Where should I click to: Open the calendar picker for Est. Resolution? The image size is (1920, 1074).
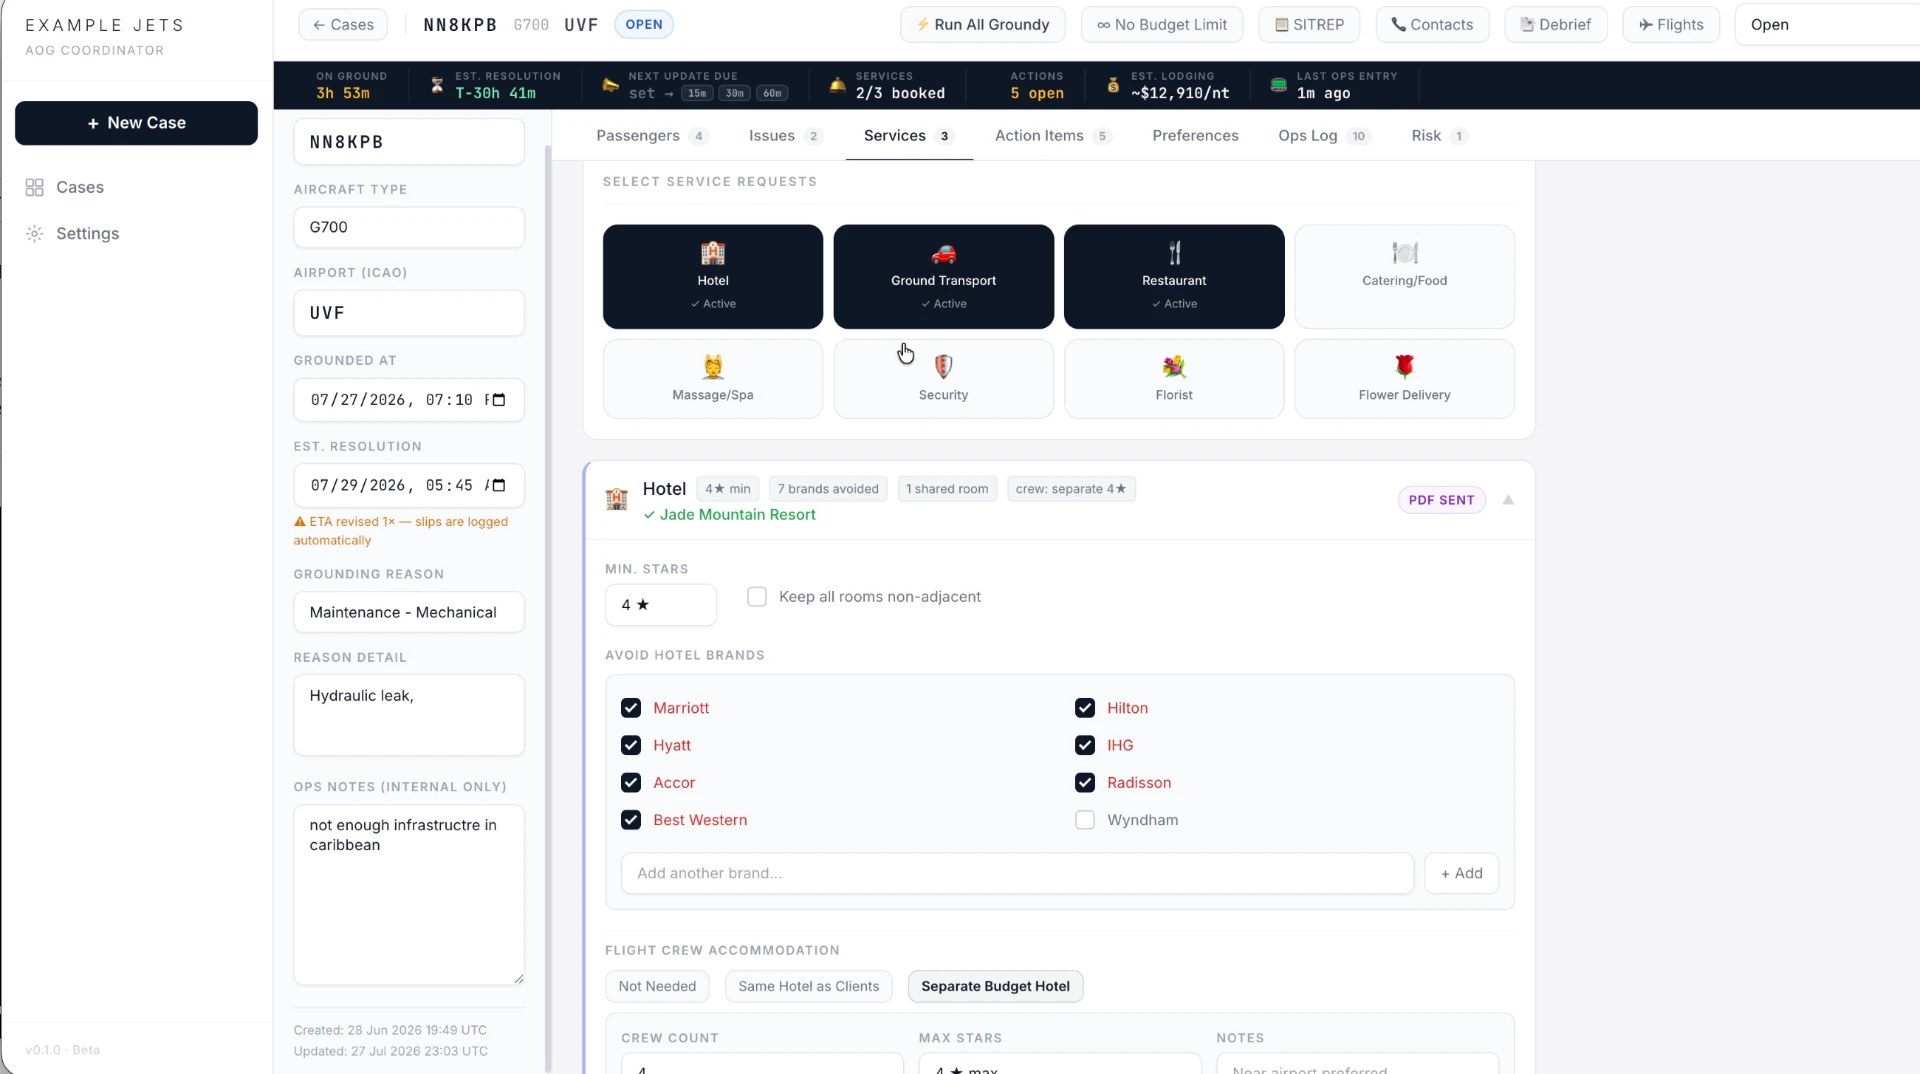coord(499,485)
